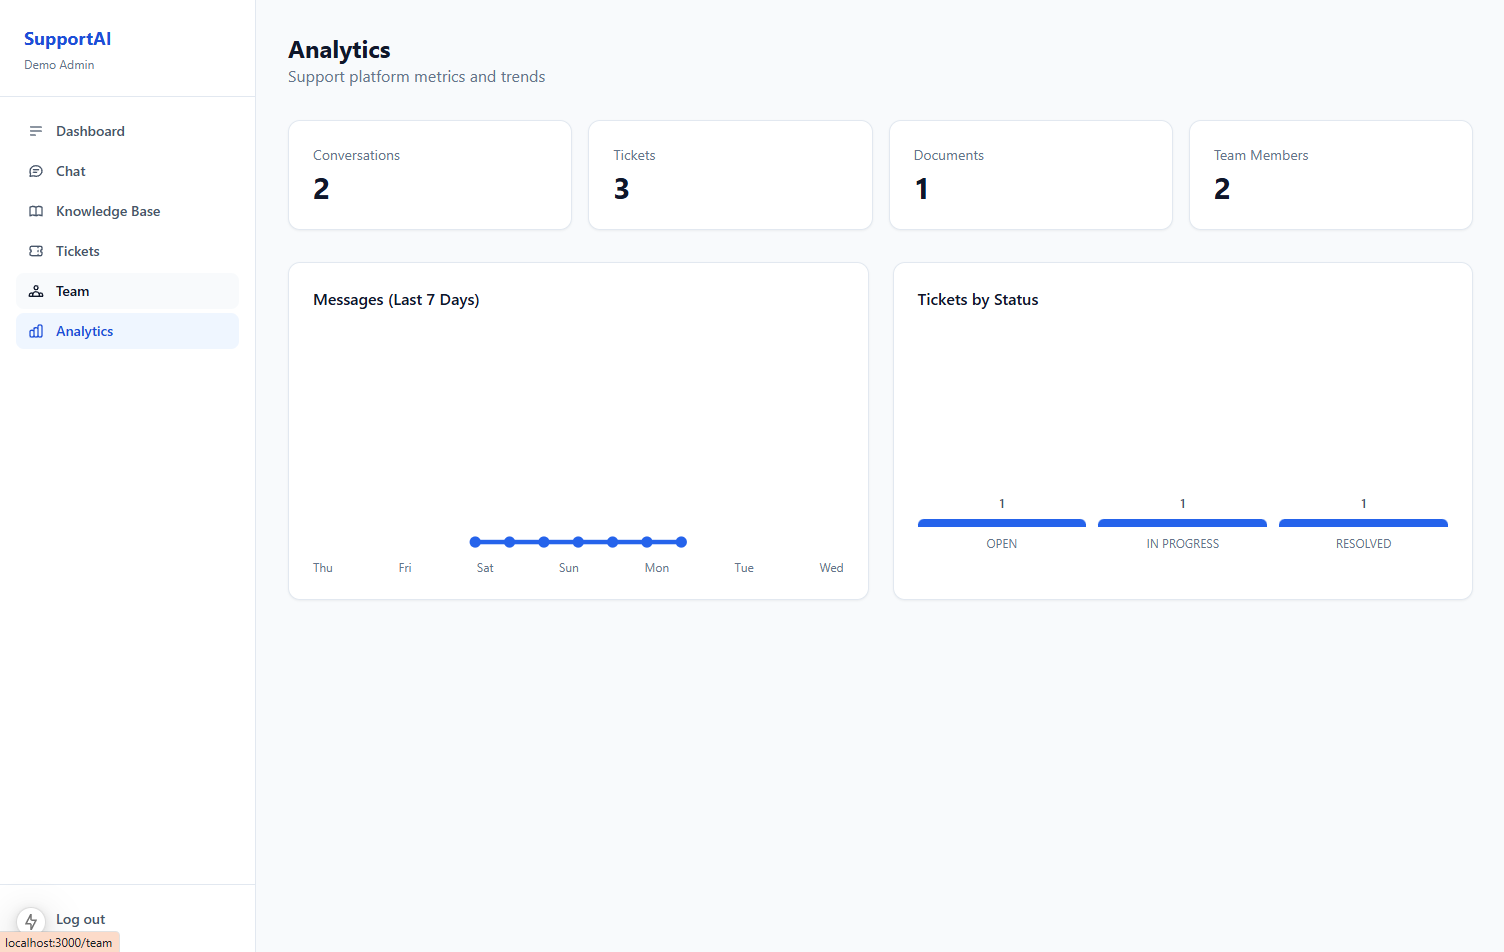The image size is (1504, 952).
Task: Open the Dashboard menu item
Action: point(127,131)
